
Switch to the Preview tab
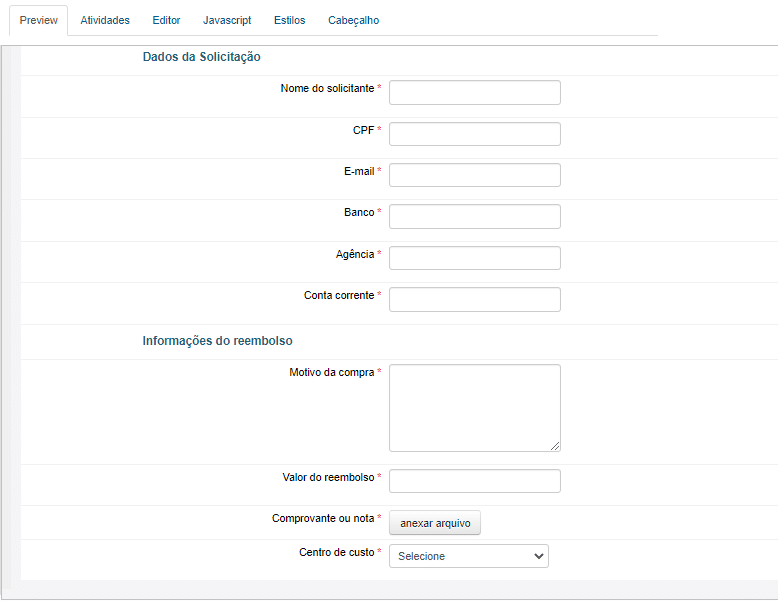pos(38,20)
